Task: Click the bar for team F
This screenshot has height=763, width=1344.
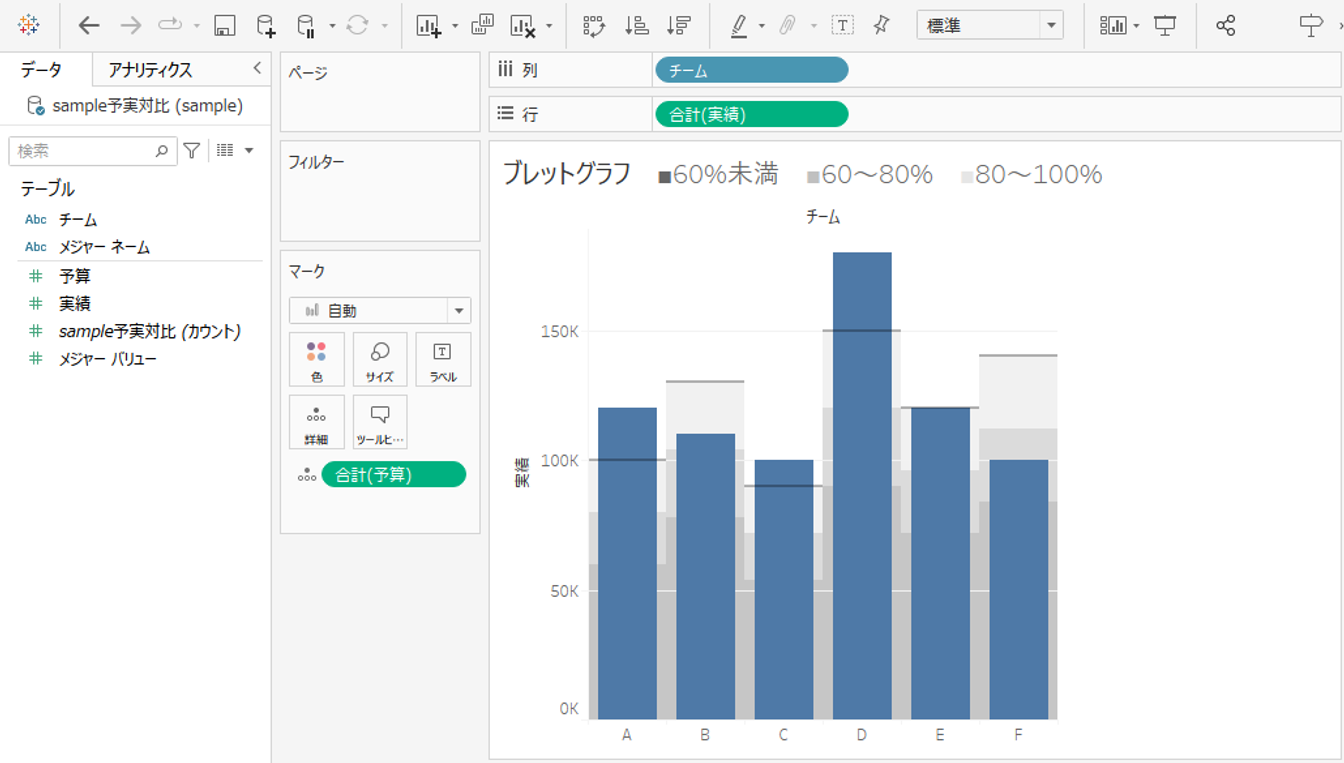Action: [1018, 590]
